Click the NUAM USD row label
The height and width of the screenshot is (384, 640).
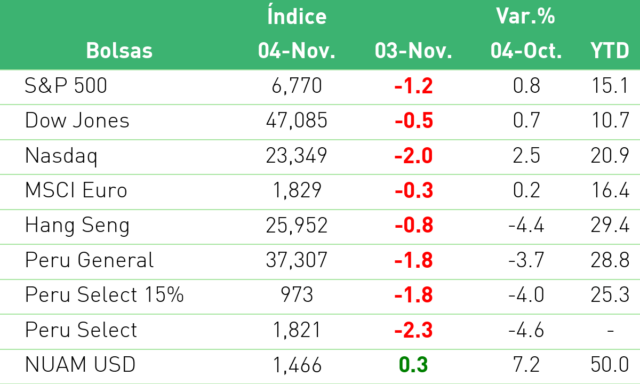80,364
